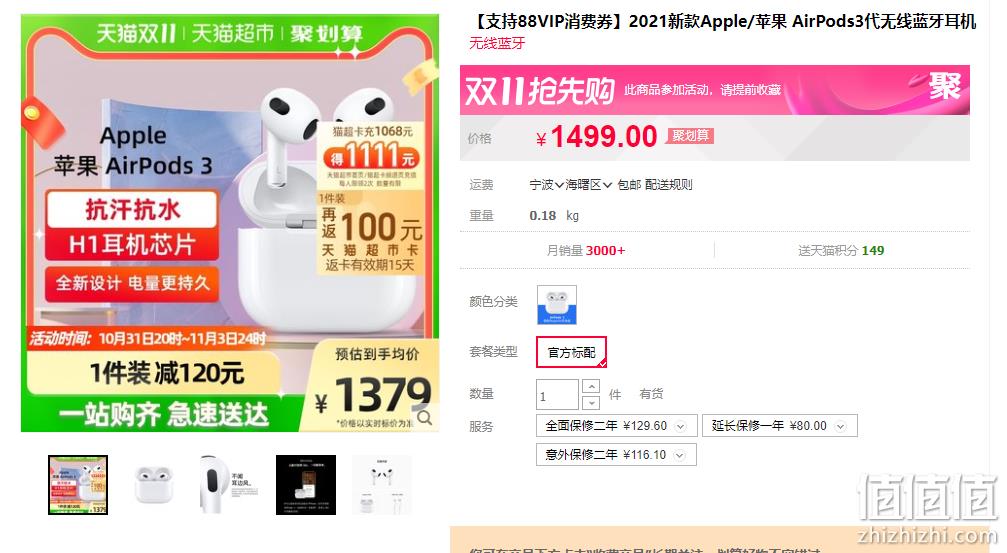Select the first promo thumbnail
The width and height of the screenshot is (1007, 553).
tap(78, 485)
